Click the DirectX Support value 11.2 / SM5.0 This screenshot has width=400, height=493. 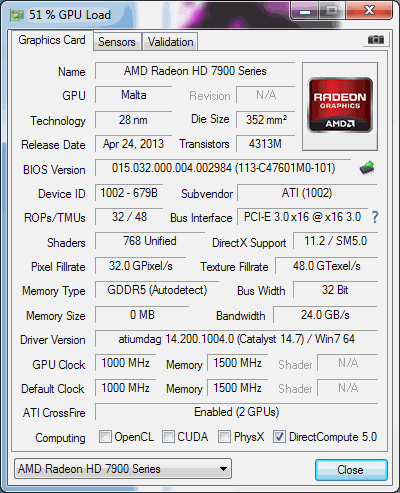click(336, 241)
